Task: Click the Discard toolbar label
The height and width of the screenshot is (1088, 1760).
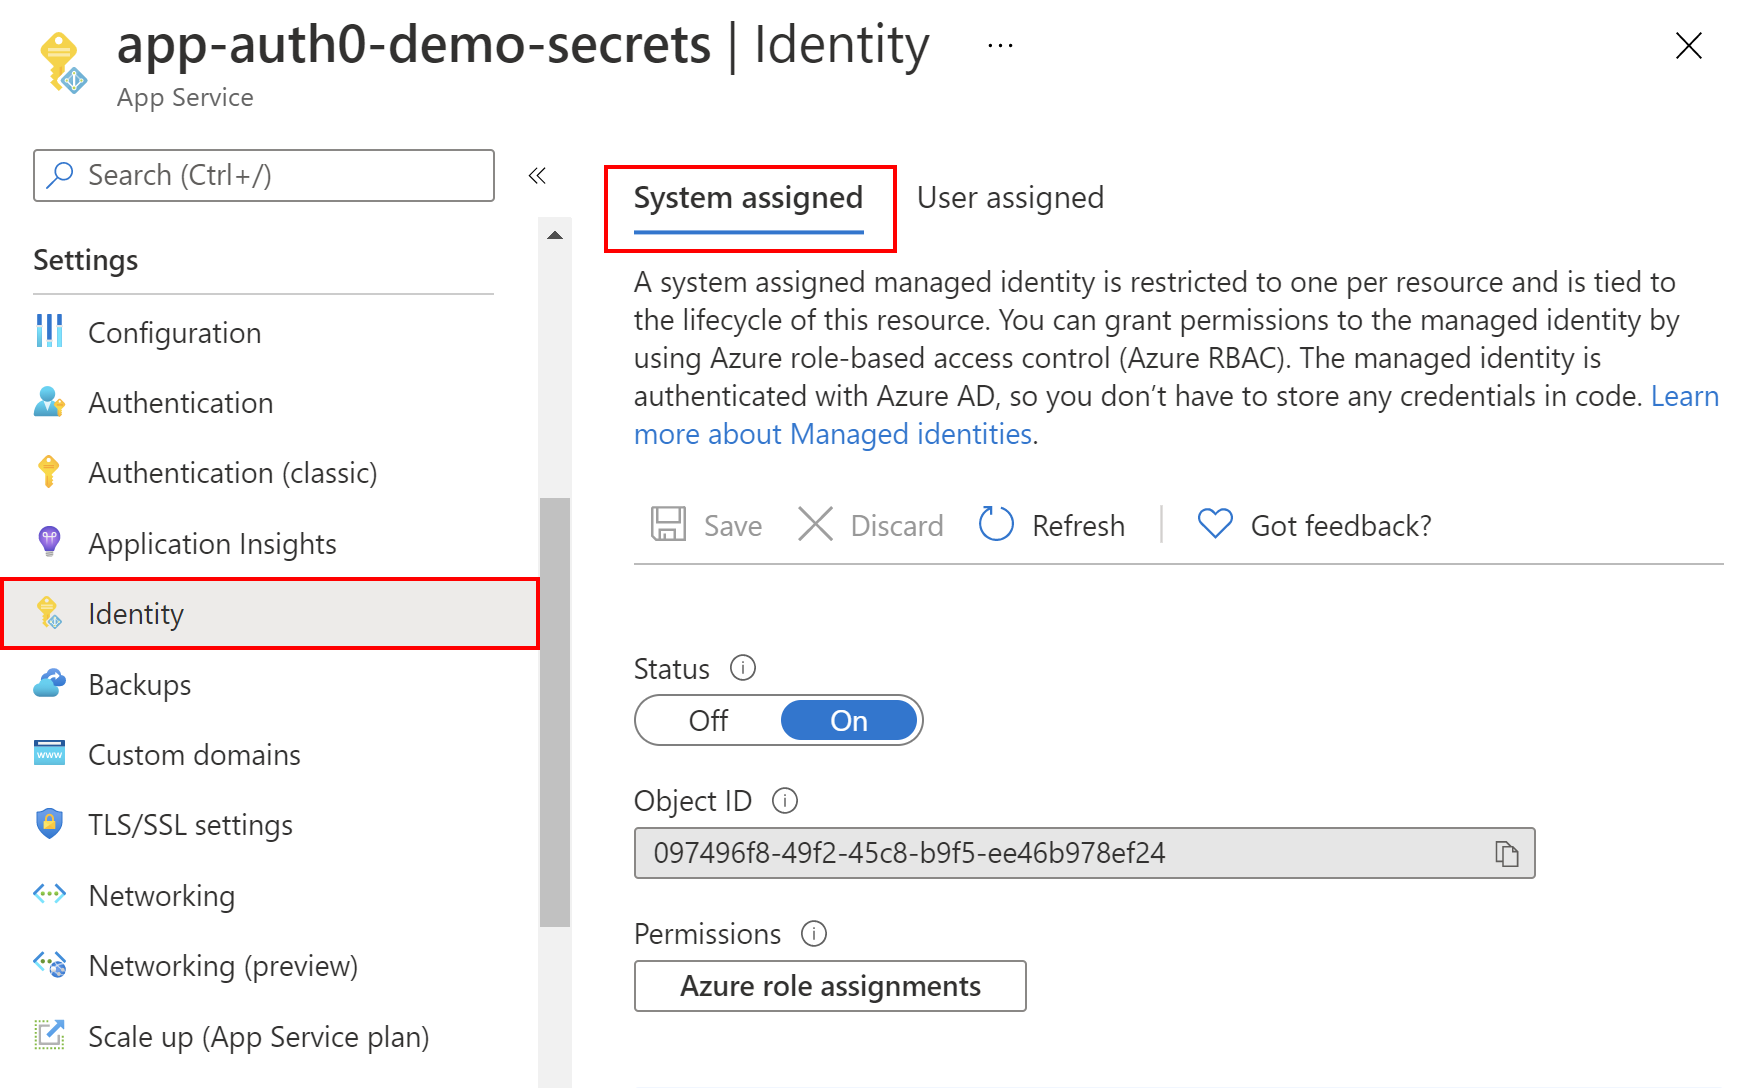Action: point(897,526)
